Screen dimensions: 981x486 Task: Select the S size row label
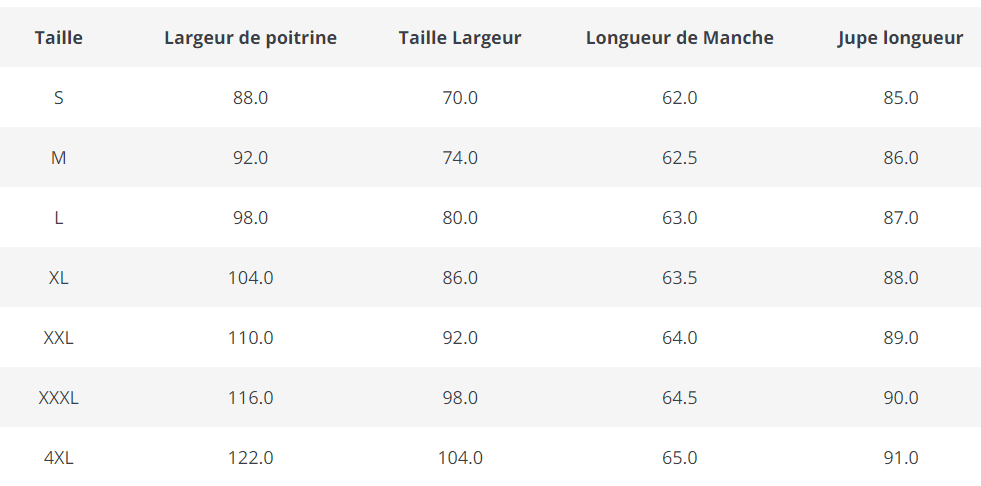(58, 98)
